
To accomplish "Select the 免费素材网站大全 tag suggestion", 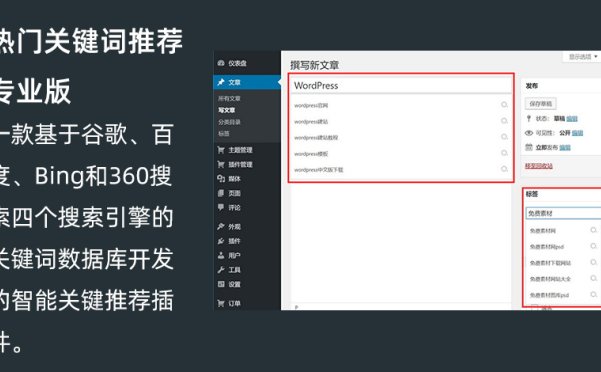I will click(x=550, y=279).
